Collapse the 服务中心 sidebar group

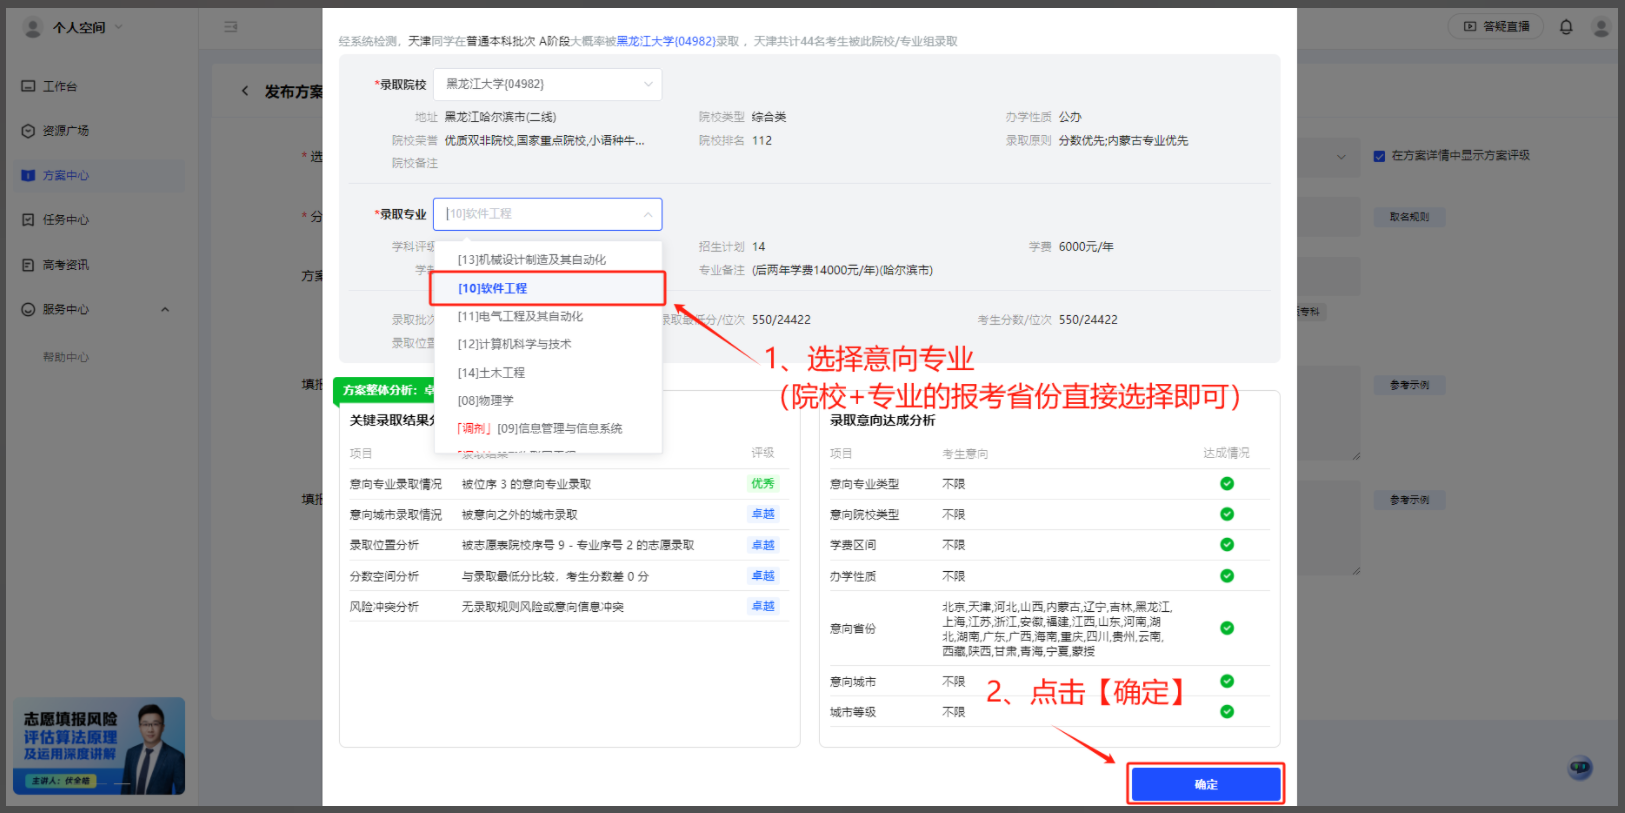coord(165,310)
